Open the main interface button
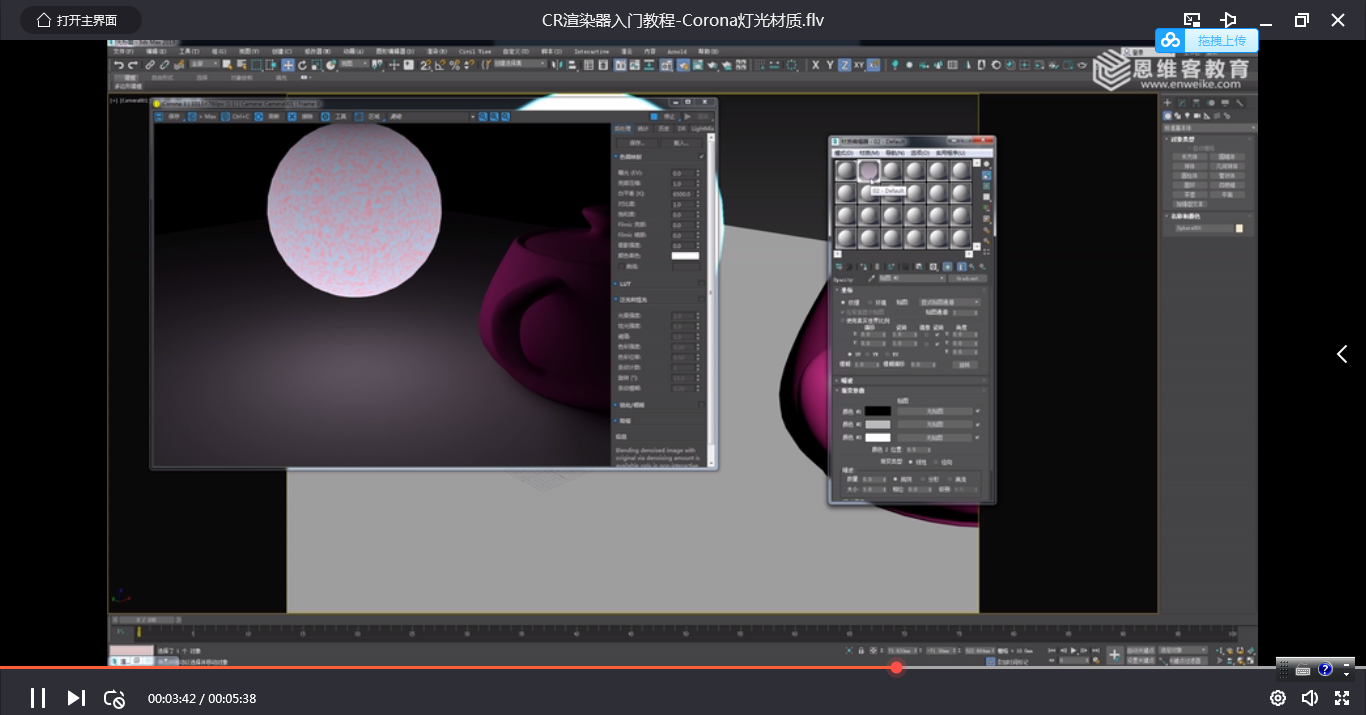Viewport: 1366px width, 715px height. pos(80,20)
